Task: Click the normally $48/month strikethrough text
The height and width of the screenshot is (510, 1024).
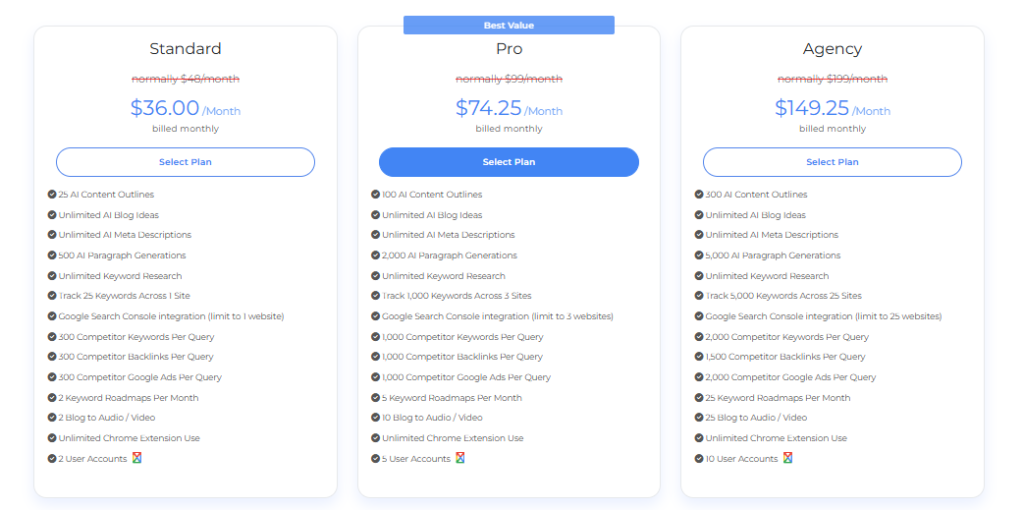Action: pos(185,79)
